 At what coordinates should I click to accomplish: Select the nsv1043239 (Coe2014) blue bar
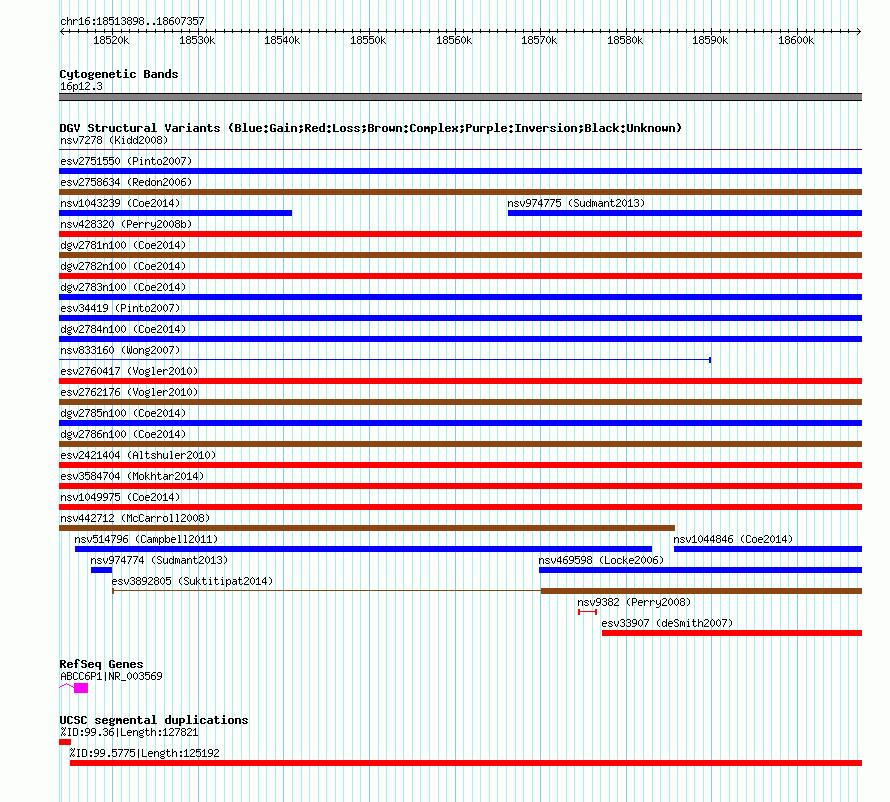click(x=175, y=213)
